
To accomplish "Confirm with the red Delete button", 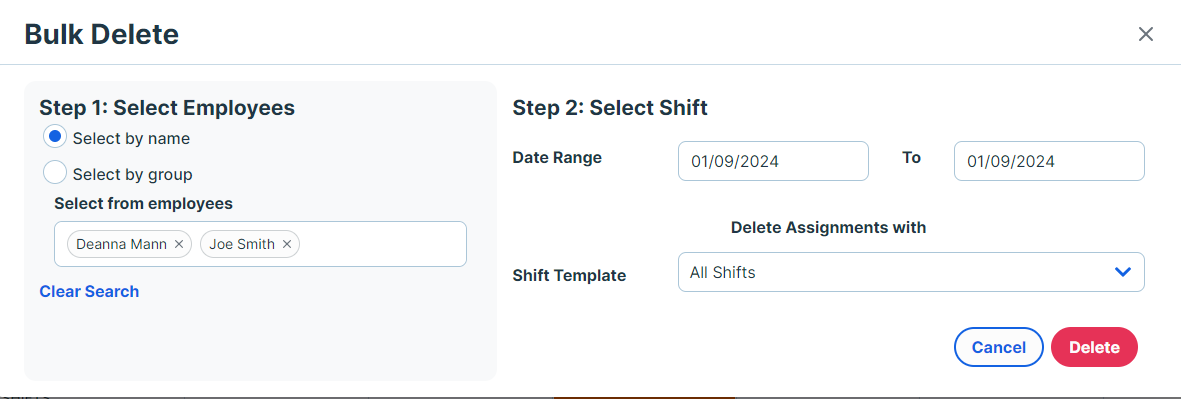I will click(1094, 347).
